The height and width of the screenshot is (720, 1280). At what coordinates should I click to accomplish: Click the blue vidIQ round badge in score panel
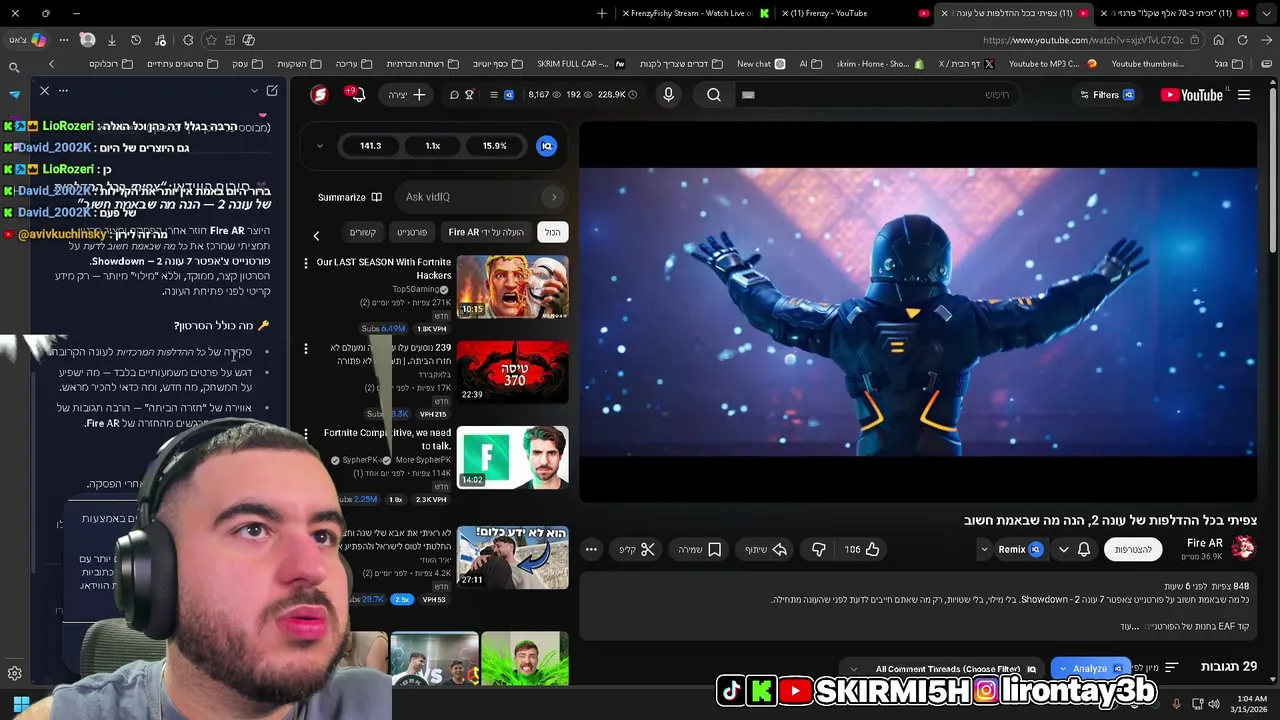(x=546, y=146)
